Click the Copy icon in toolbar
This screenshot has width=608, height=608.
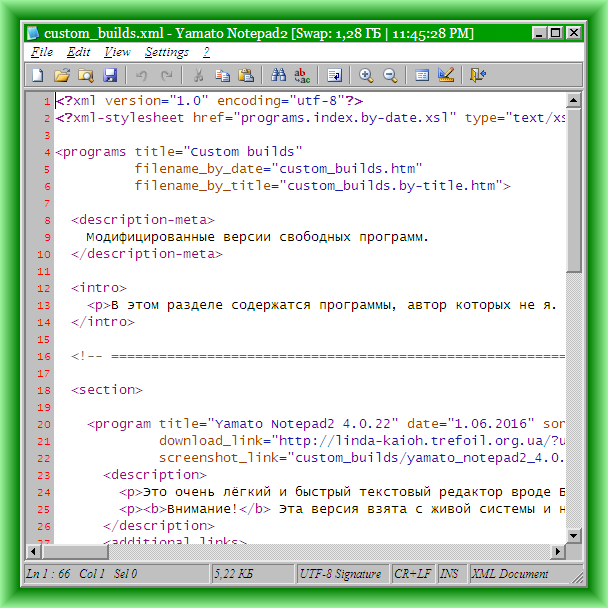pos(222,75)
